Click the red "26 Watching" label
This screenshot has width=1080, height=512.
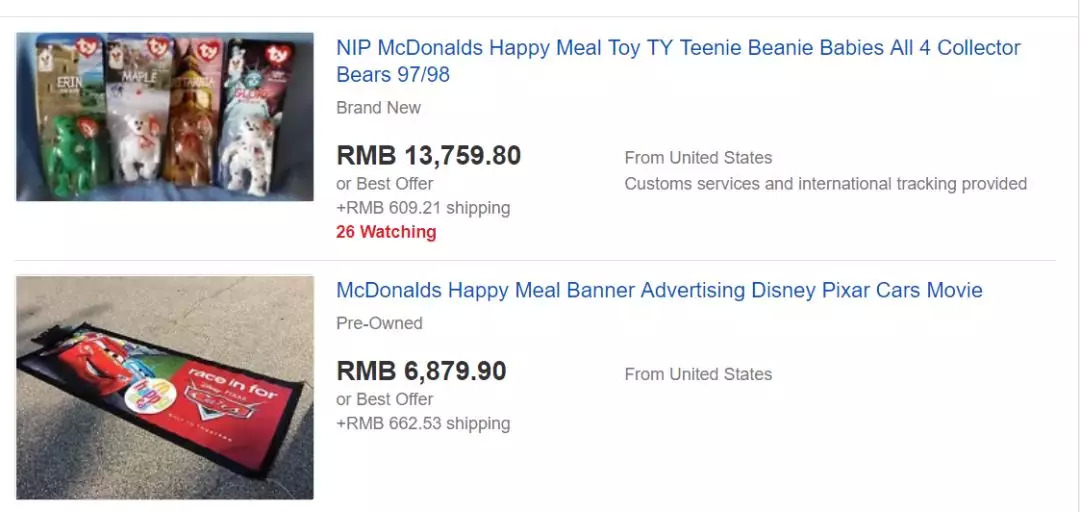(386, 232)
